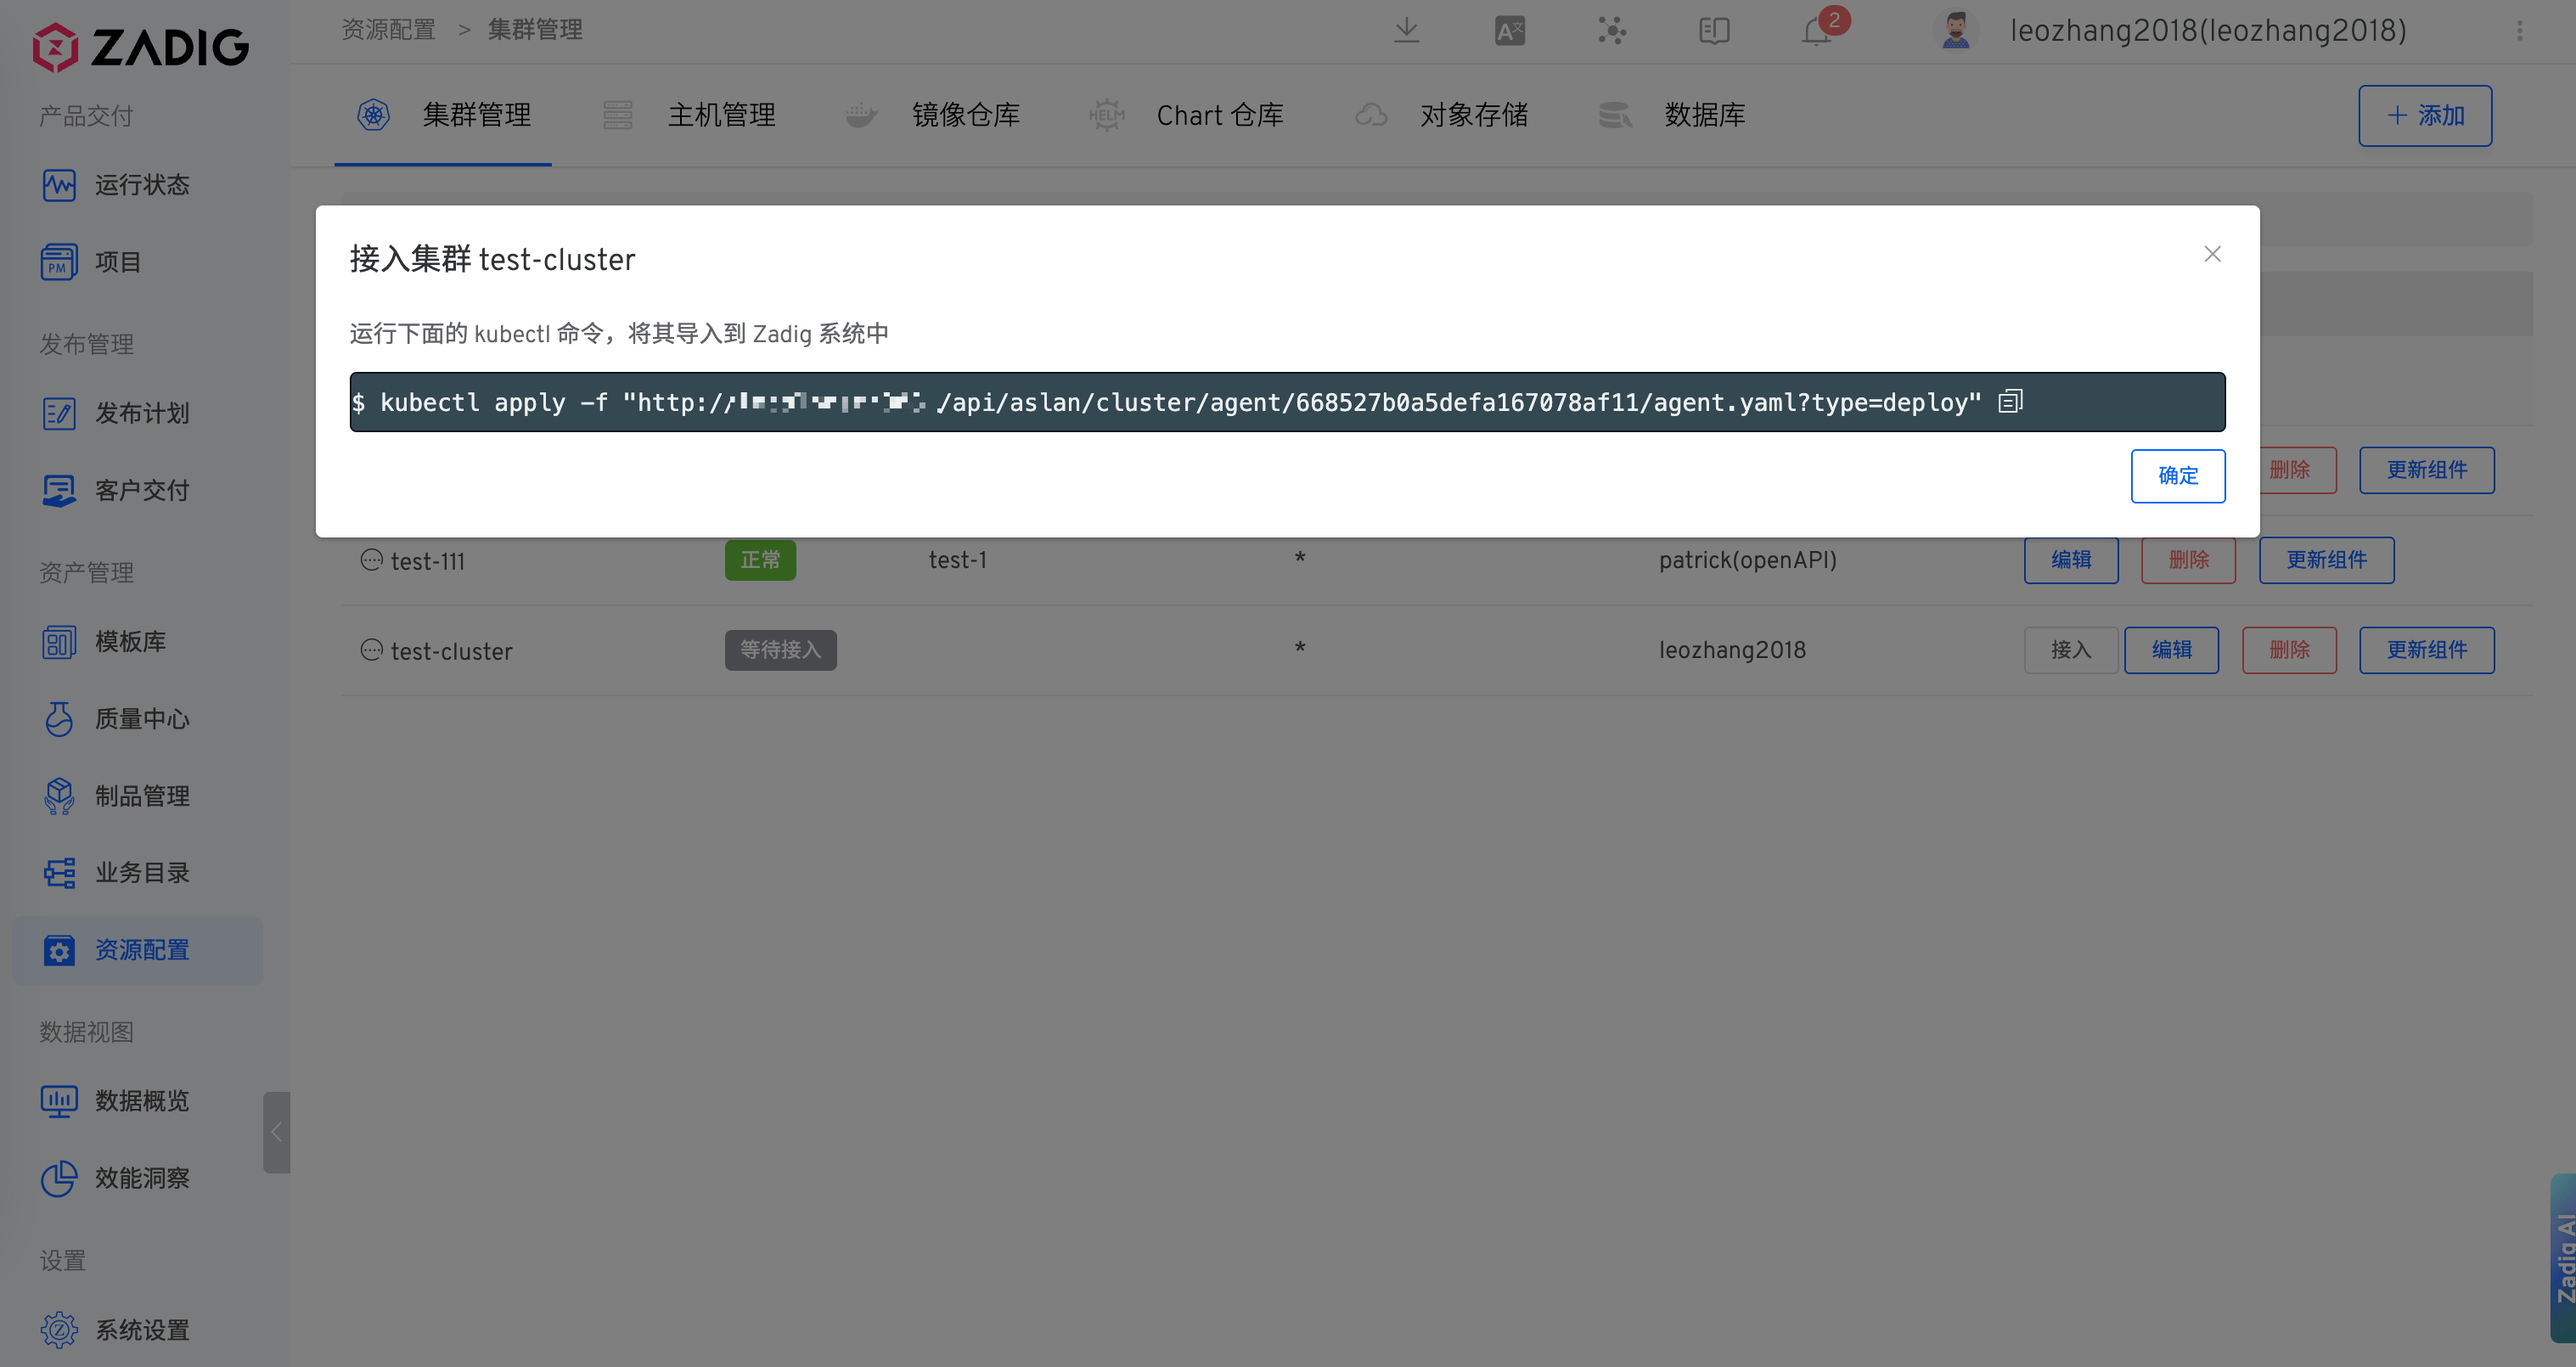Close the 接入集群 test-cluster dialog
Image resolution: width=2576 pixels, height=1367 pixels.
(2212, 254)
